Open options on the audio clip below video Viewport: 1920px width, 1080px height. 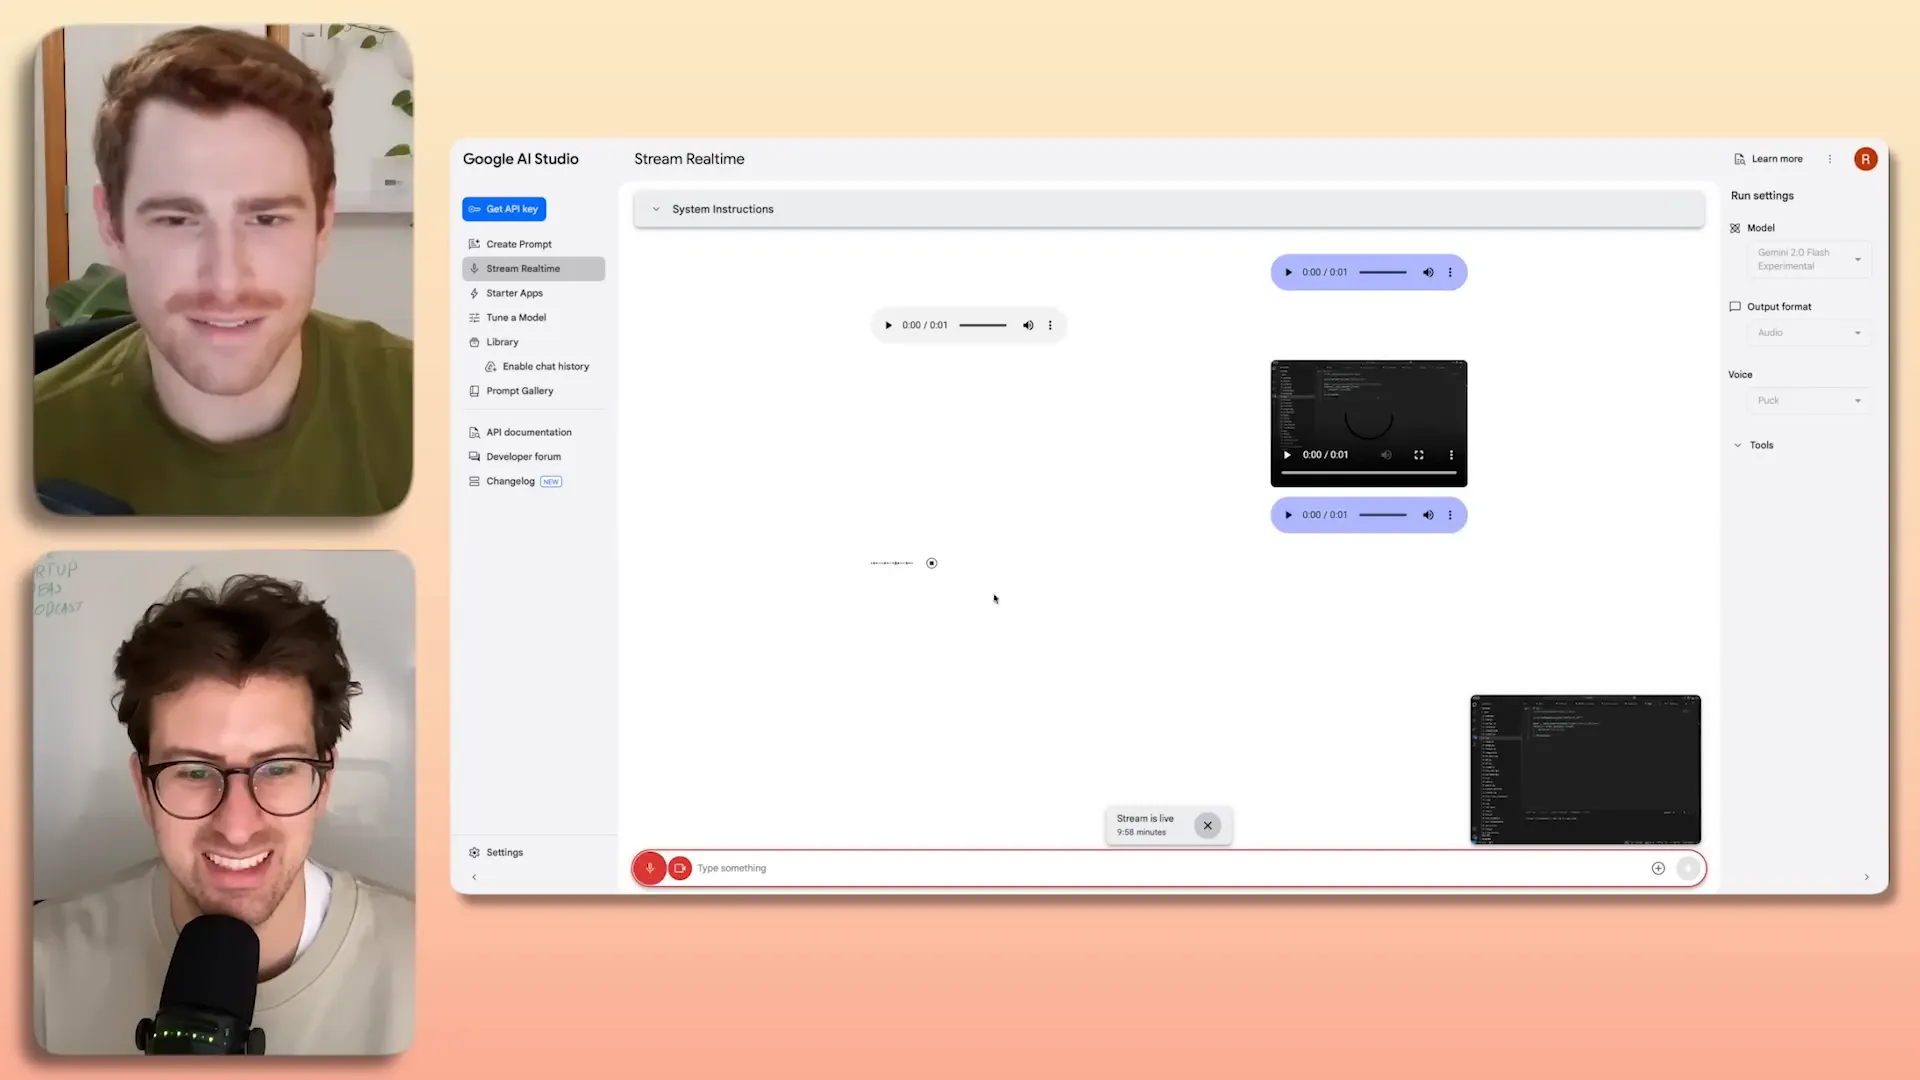pos(1450,515)
